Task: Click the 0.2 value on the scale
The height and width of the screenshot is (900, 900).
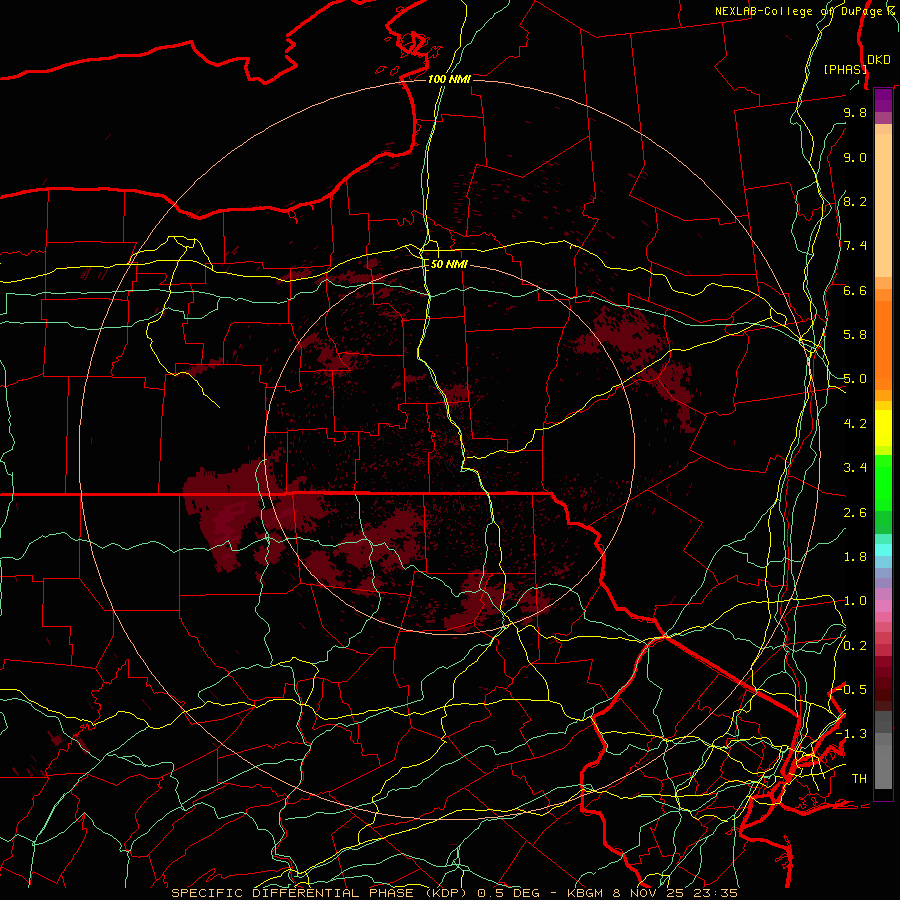Action: (x=855, y=646)
